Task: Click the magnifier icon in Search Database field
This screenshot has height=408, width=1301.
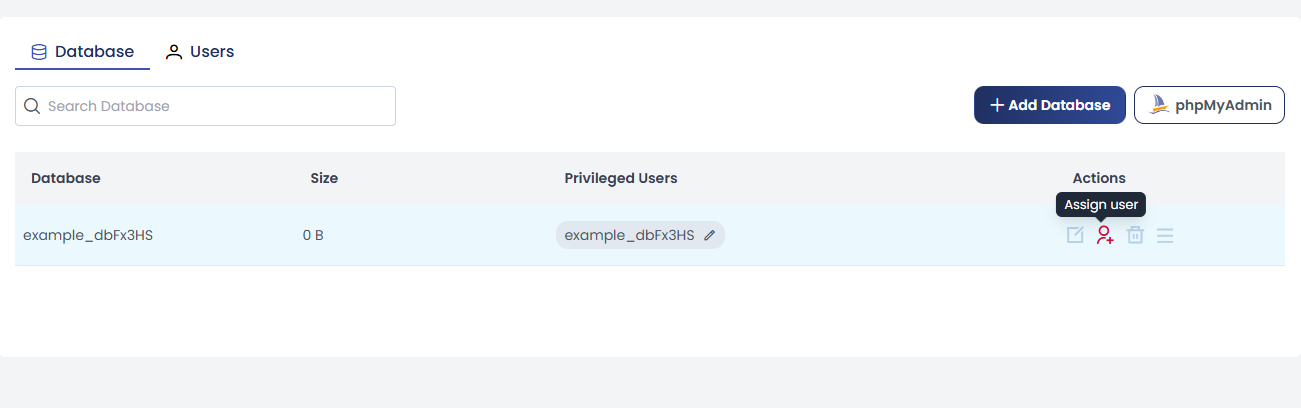Action: click(x=32, y=106)
